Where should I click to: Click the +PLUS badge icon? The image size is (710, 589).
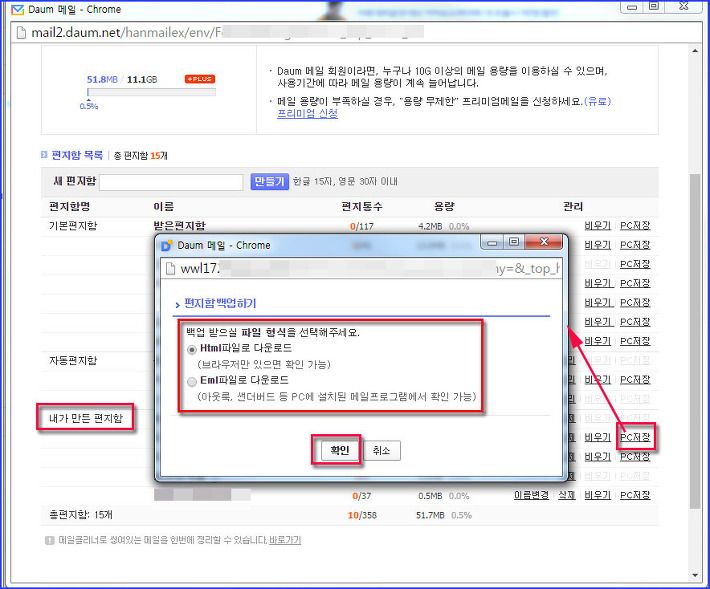click(x=200, y=79)
